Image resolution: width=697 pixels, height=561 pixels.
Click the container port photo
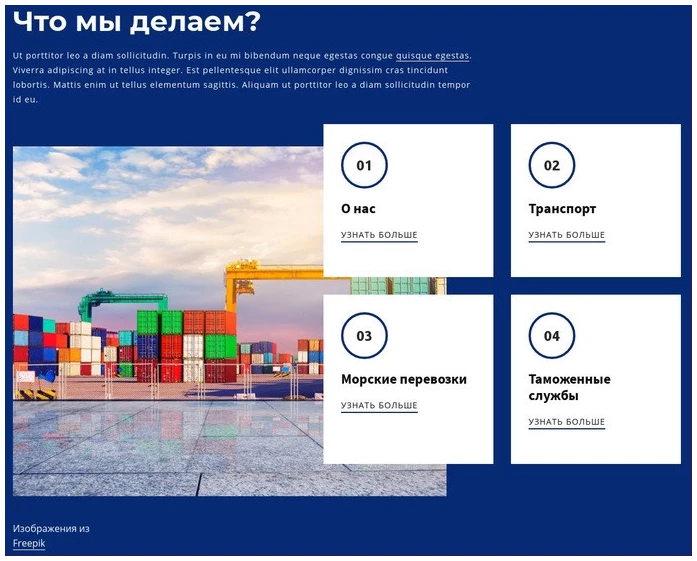168,321
